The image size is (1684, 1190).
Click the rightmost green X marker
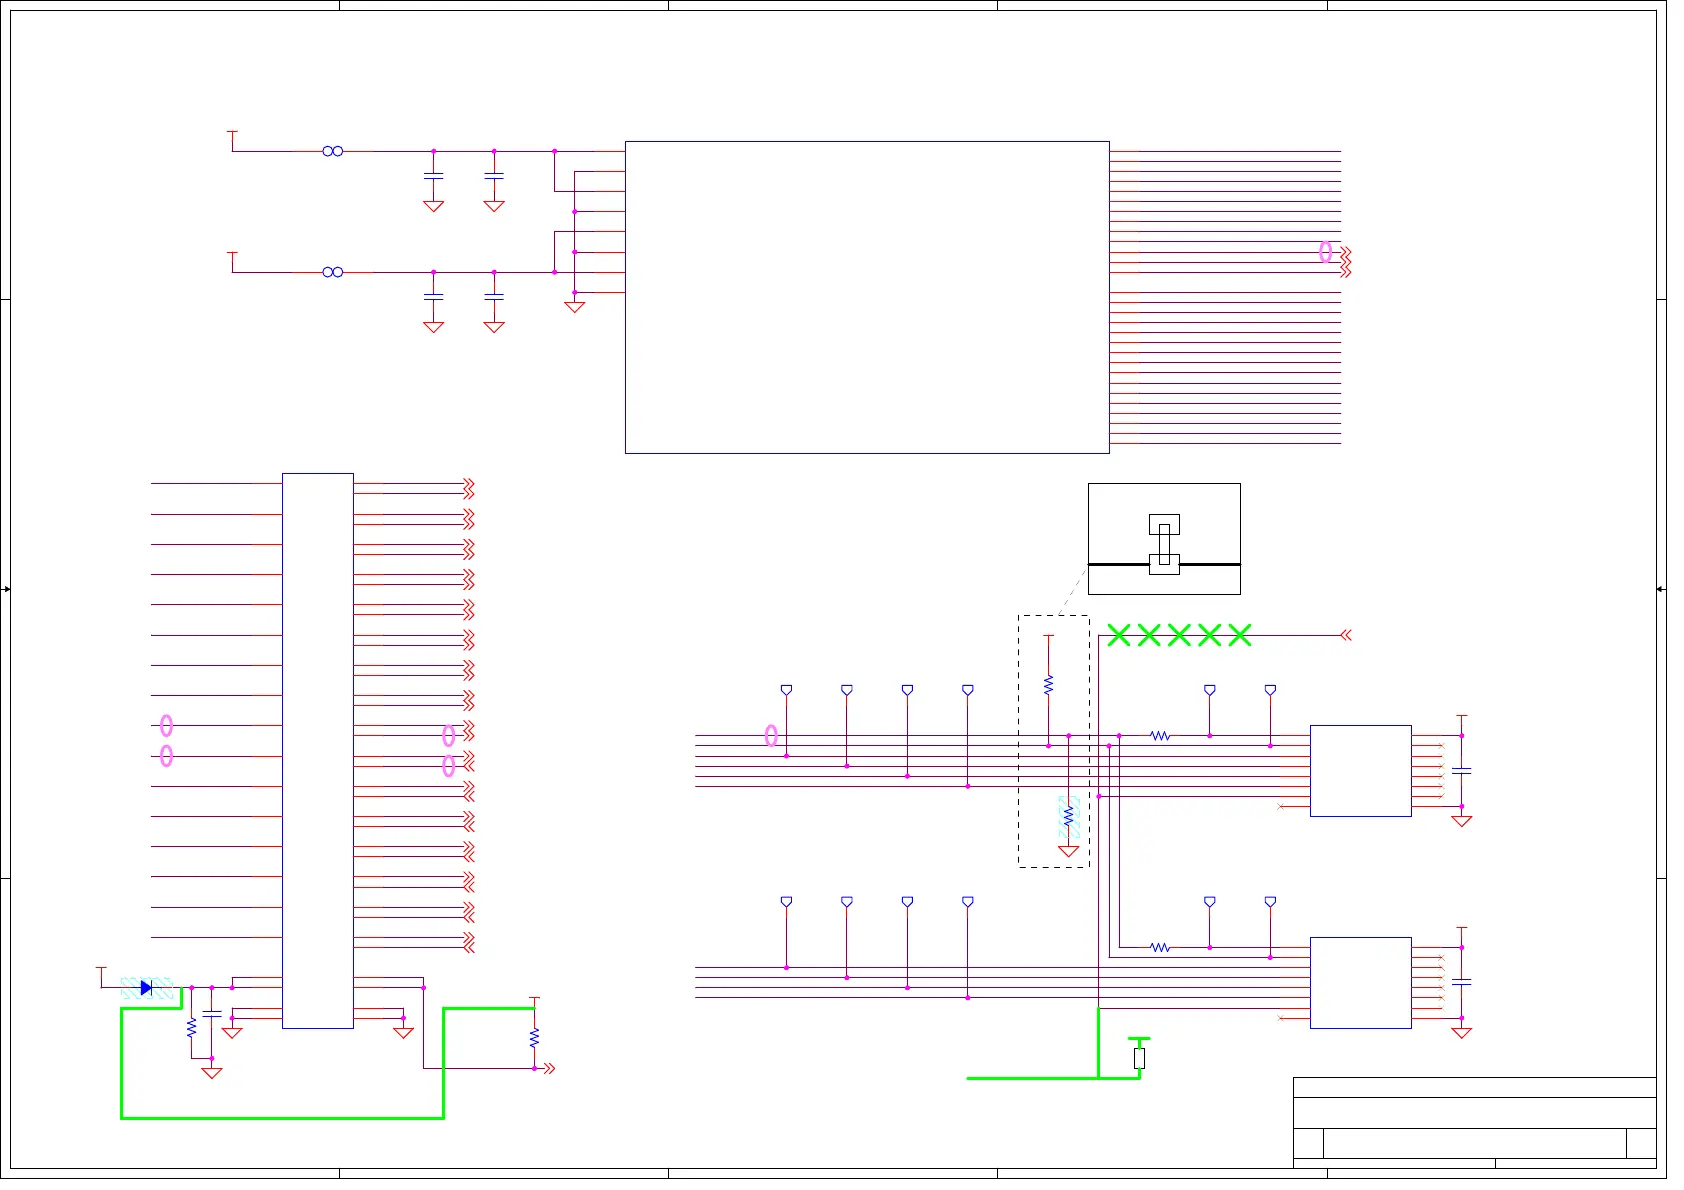[x=1240, y=635]
